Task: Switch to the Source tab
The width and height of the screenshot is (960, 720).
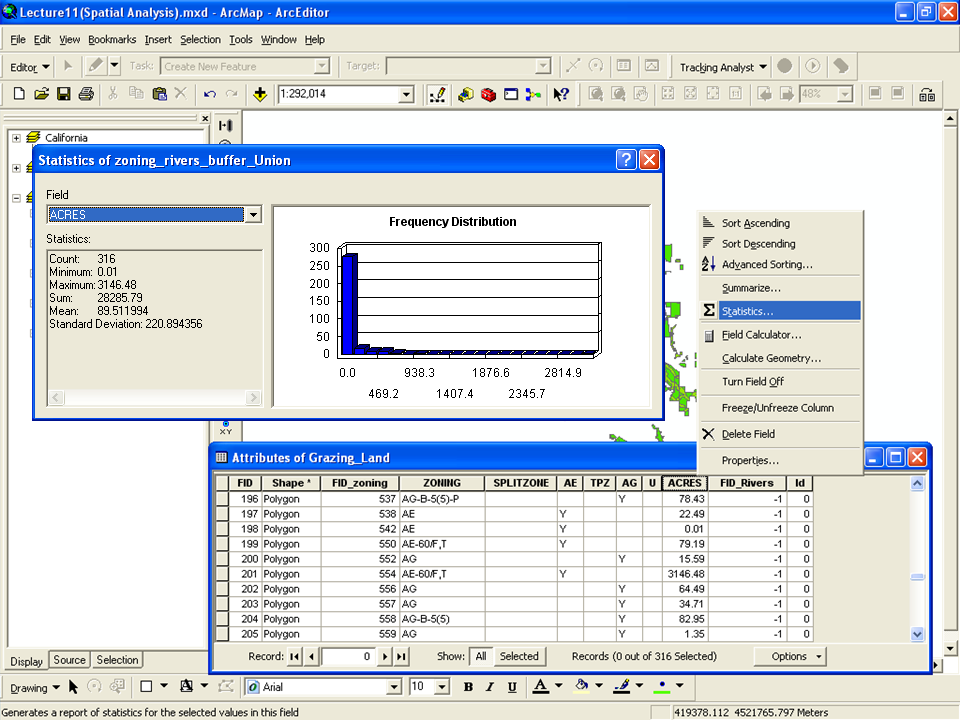Action: tap(69, 659)
